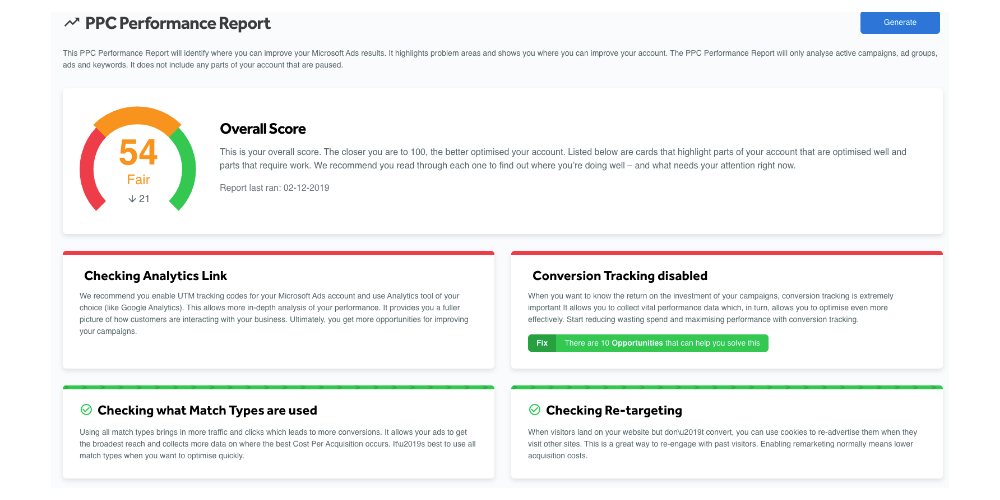Click the green Fix button
Viewport: 1000px width, 500px height.
point(542,343)
